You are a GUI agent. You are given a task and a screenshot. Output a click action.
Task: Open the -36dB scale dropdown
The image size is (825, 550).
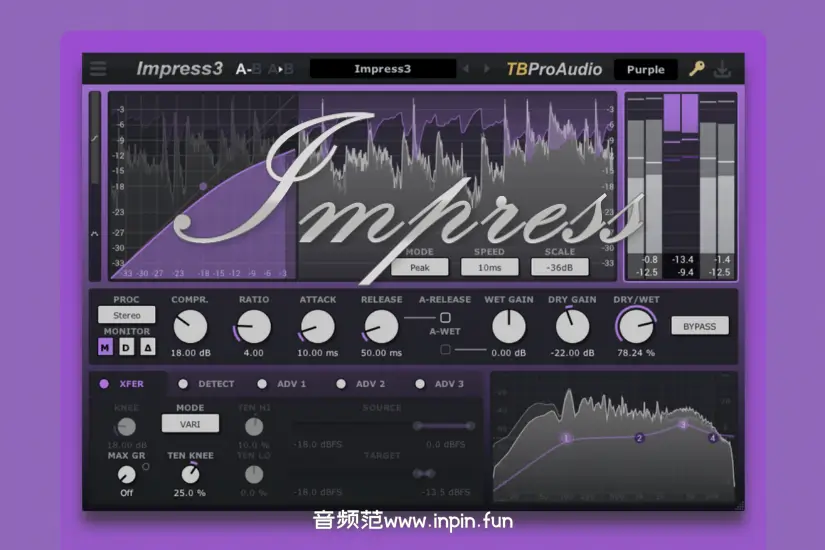point(559,267)
